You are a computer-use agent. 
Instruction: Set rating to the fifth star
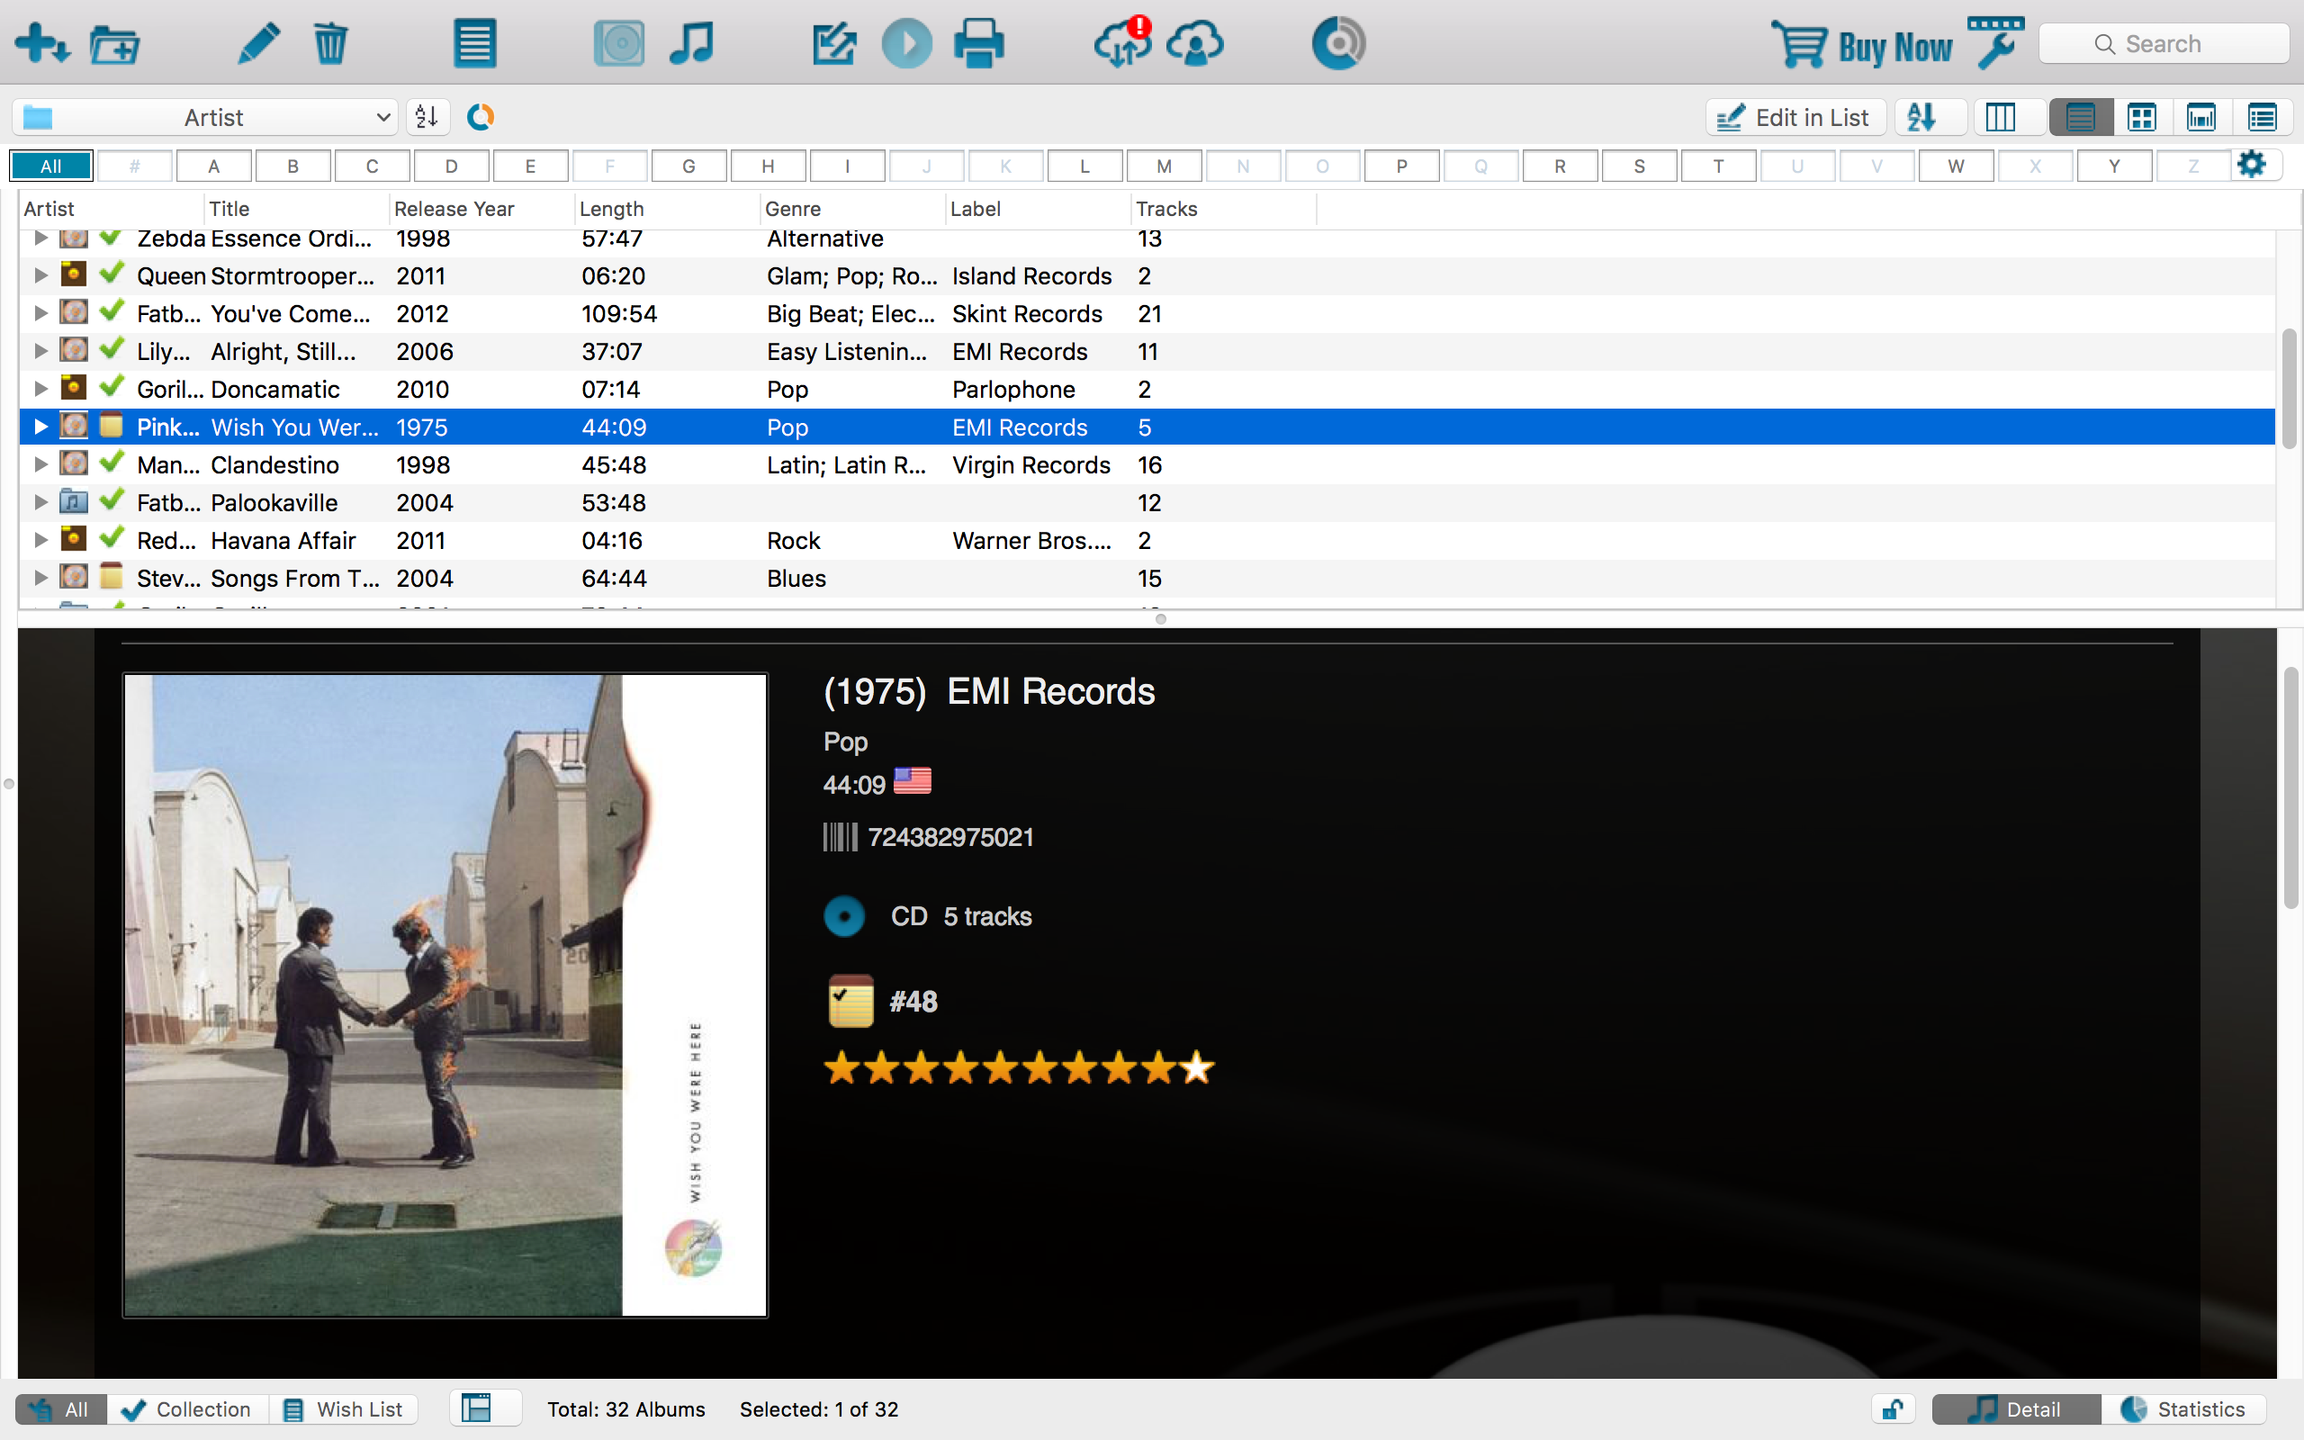1000,1069
